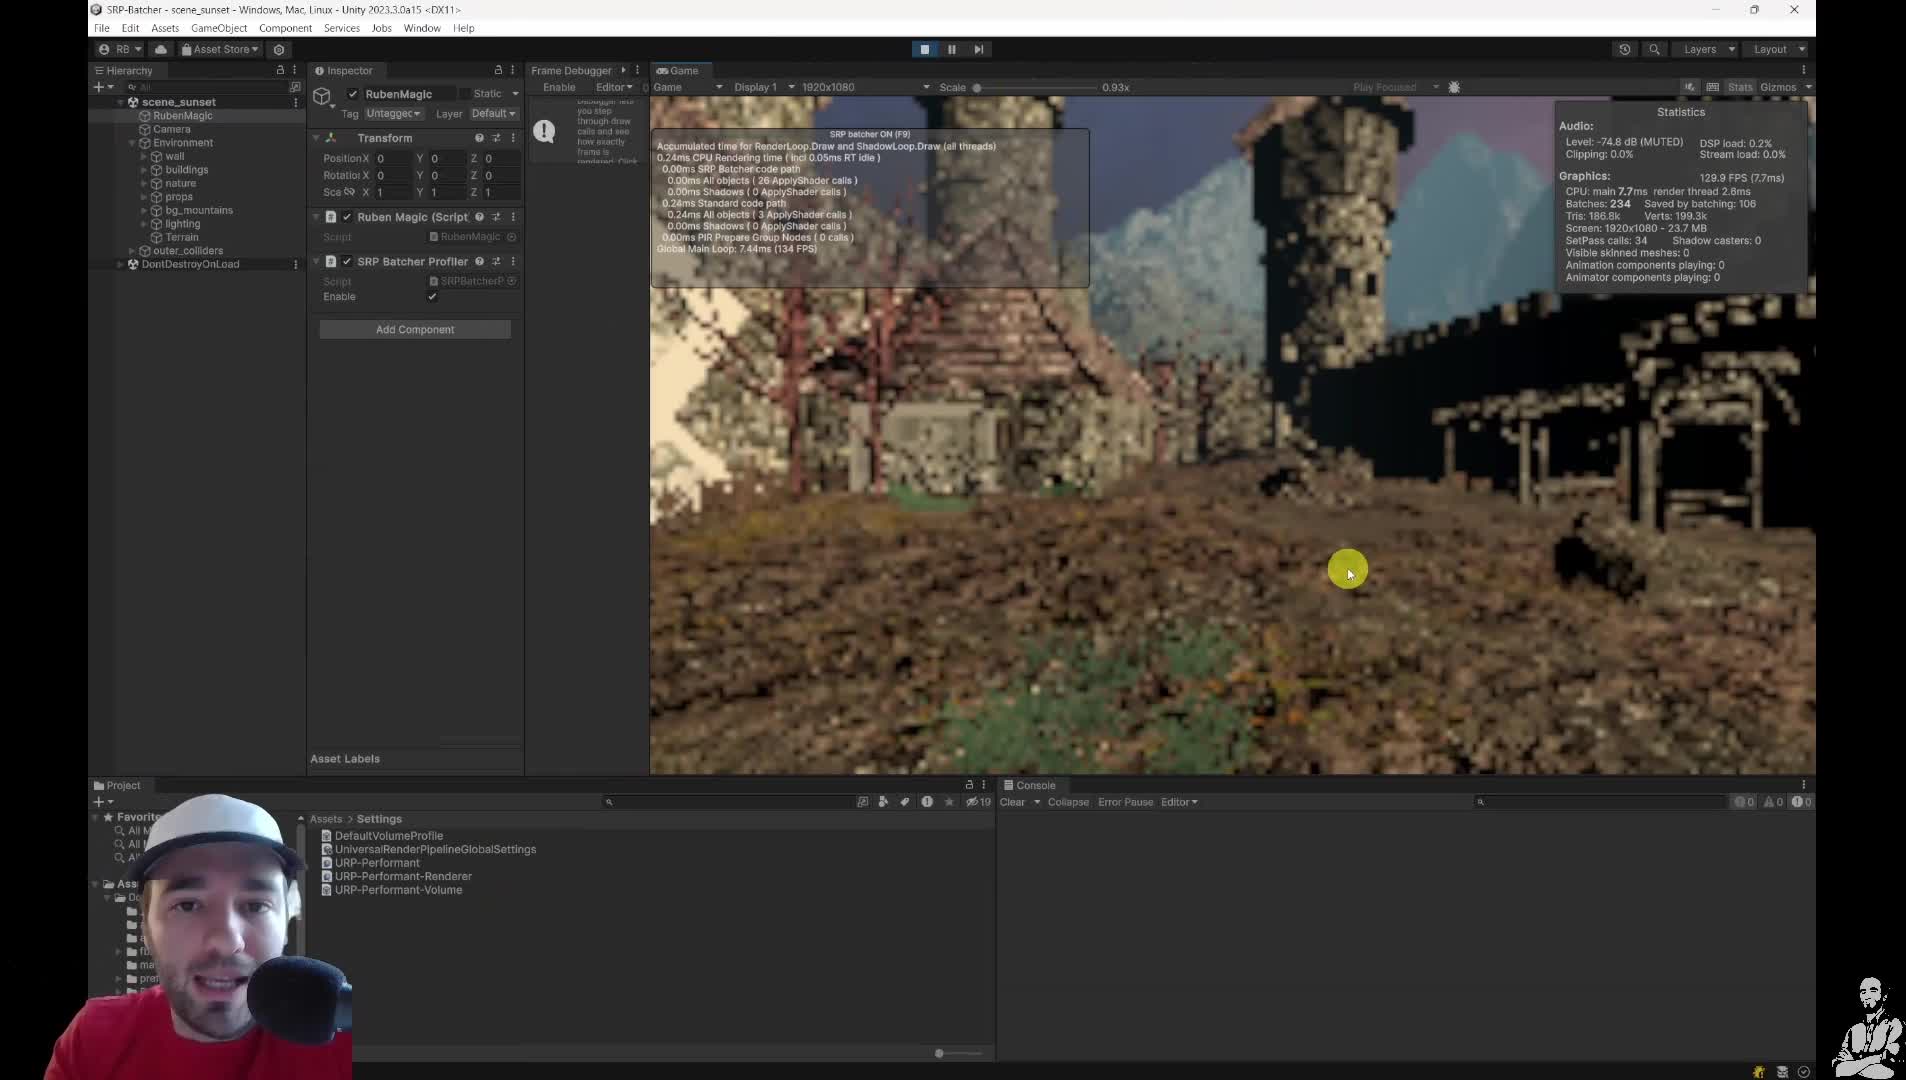Open the undo history icon
This screenshot has height=1080, width=1906.
(x=1624, y=49)
